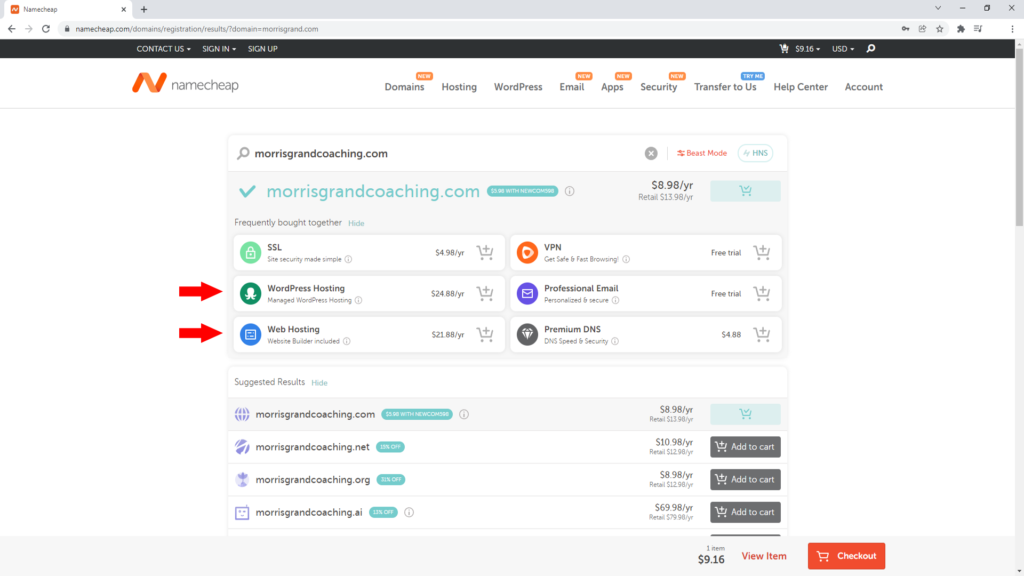Image resolution: width=1024 pixels, height=576 pixels.
Task: Bookmark this page with star icon
Action: (x=940, y=29)
